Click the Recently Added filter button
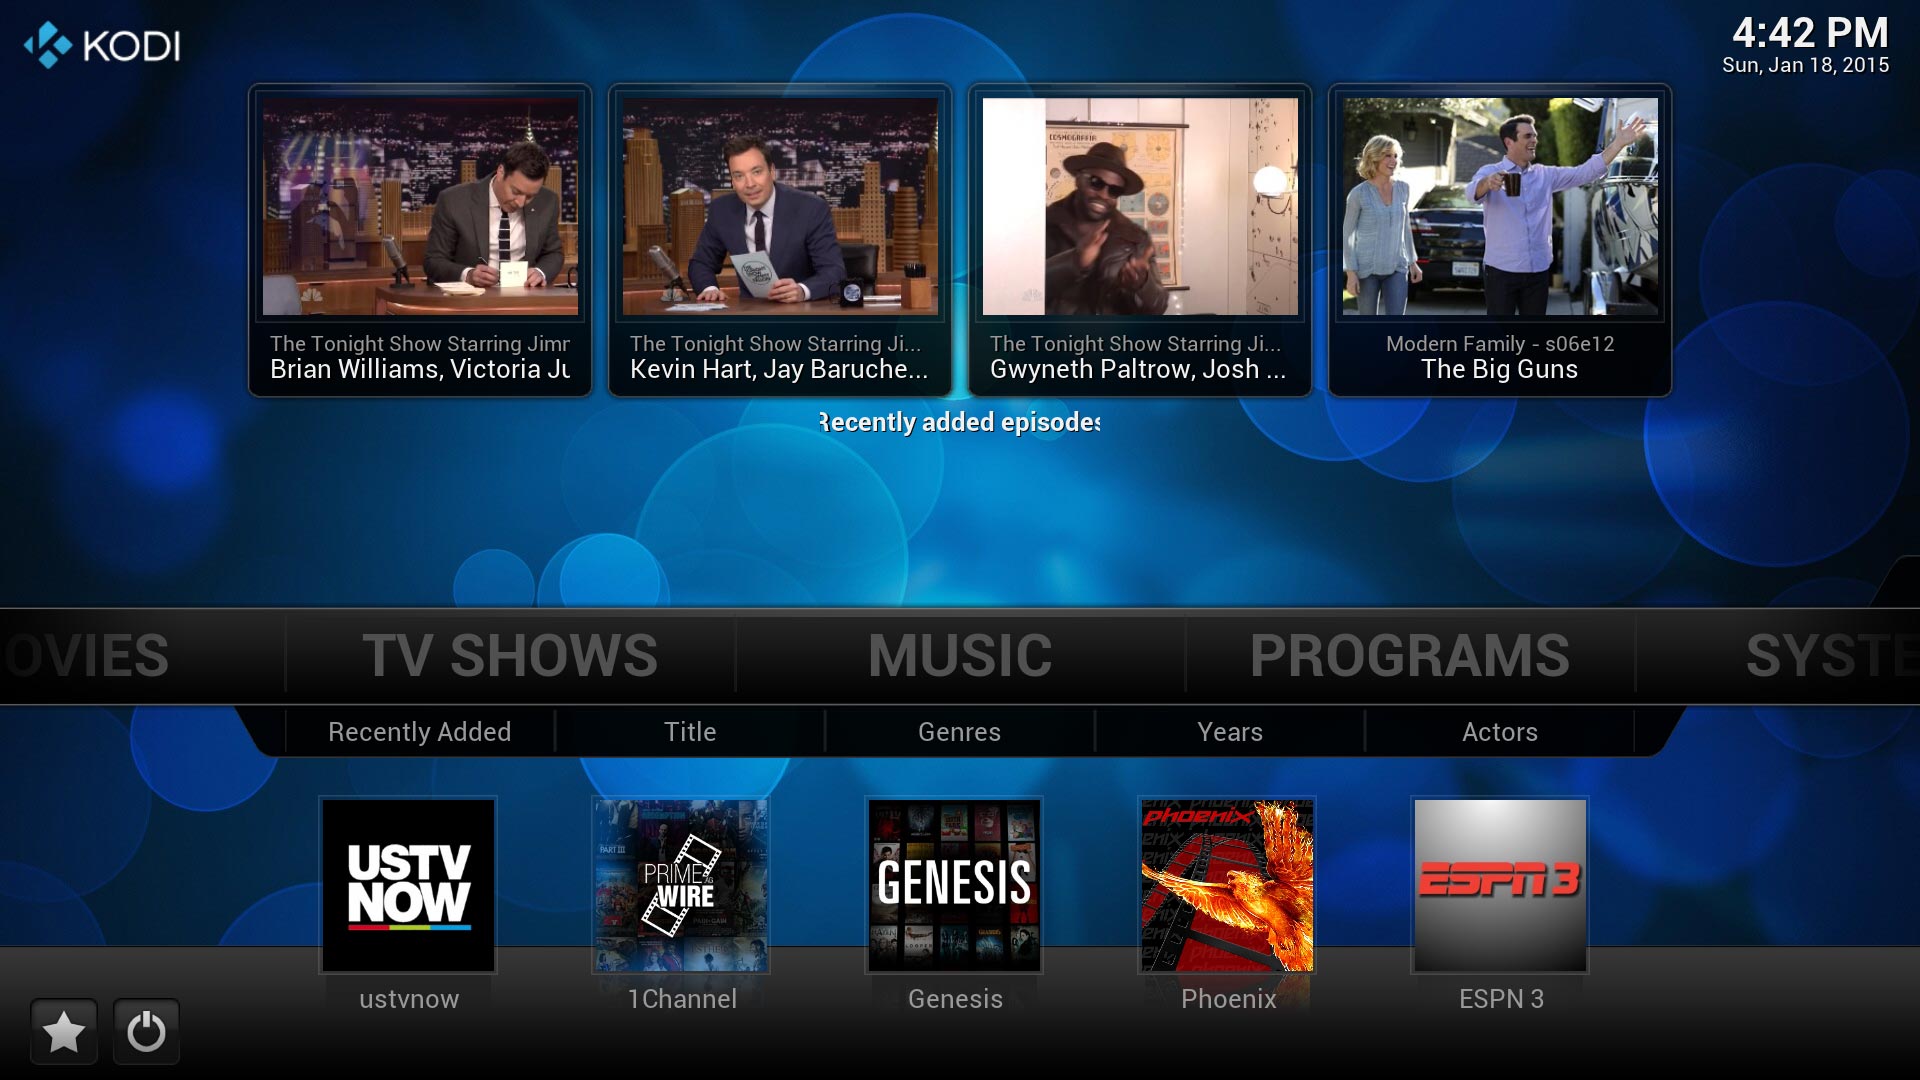Image resolution: width=1920 pixels, height=1080 pixels. (x=418, y=729)
